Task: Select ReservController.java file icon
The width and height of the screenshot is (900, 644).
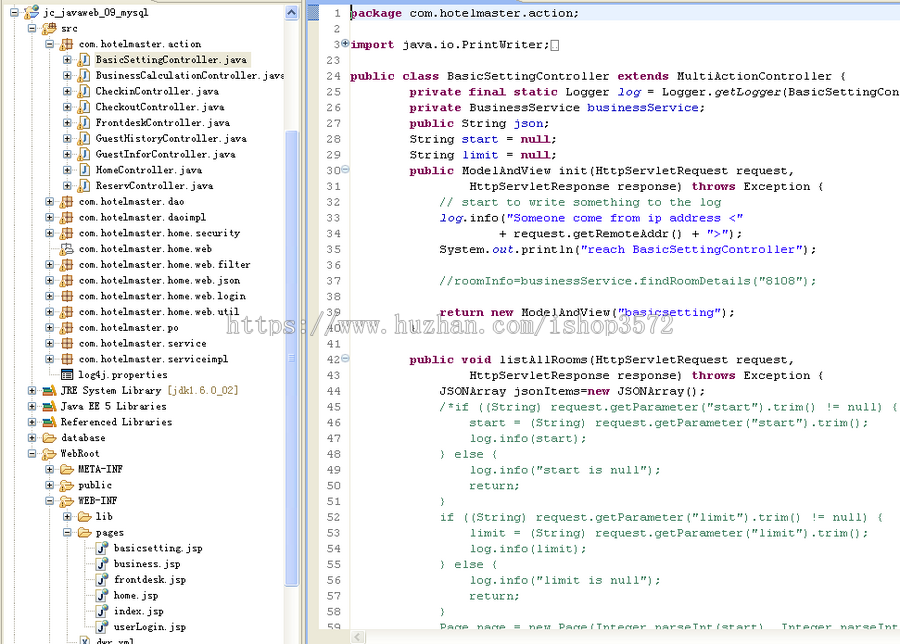Action: coord(84,185)
